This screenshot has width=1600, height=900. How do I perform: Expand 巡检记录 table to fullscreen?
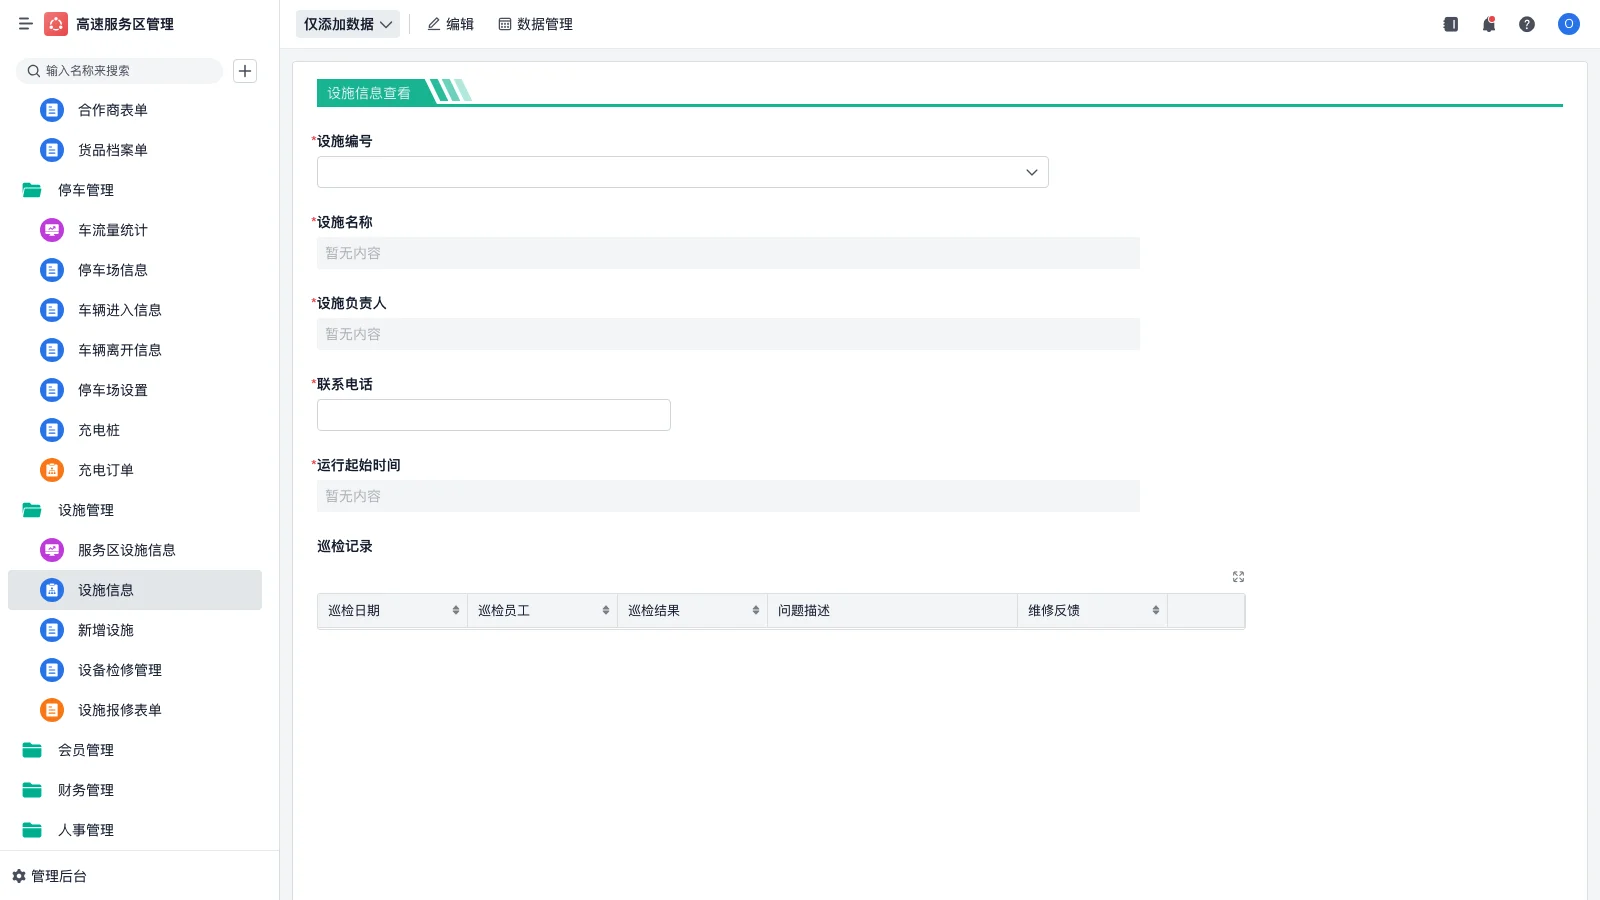pos(1238,576)
